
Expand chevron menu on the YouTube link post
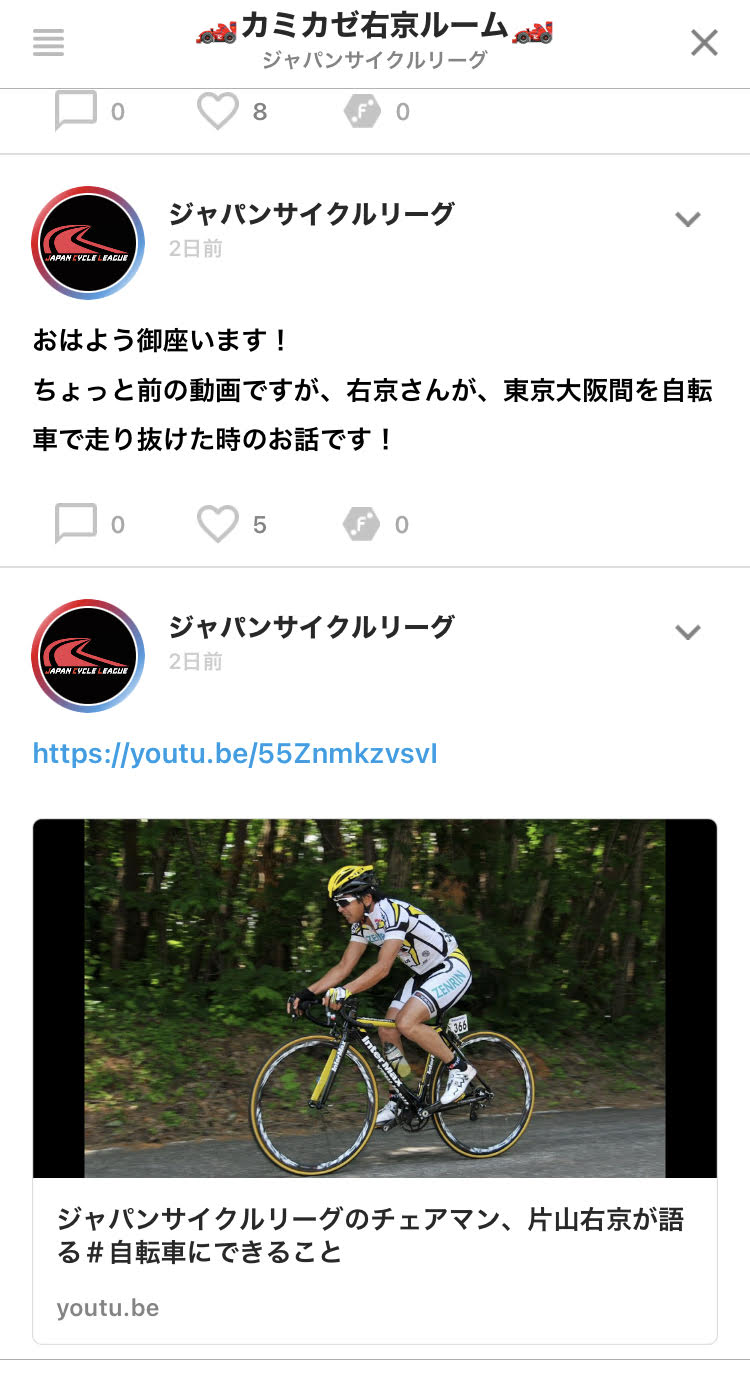(x=688, y=632)
